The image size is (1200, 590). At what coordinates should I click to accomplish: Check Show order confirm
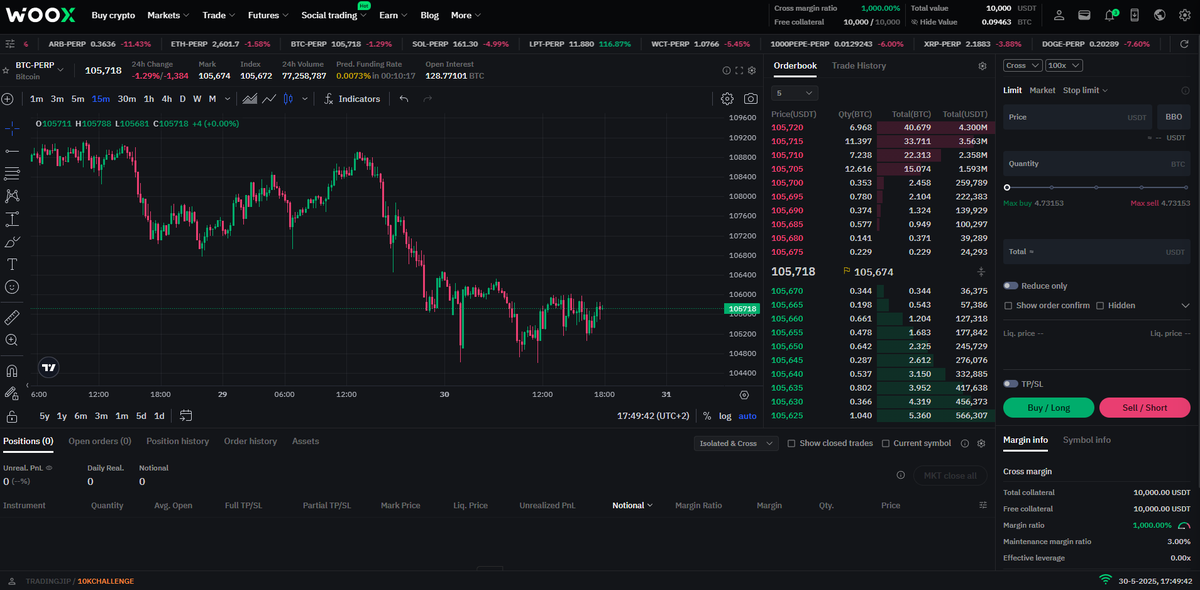1008,306
